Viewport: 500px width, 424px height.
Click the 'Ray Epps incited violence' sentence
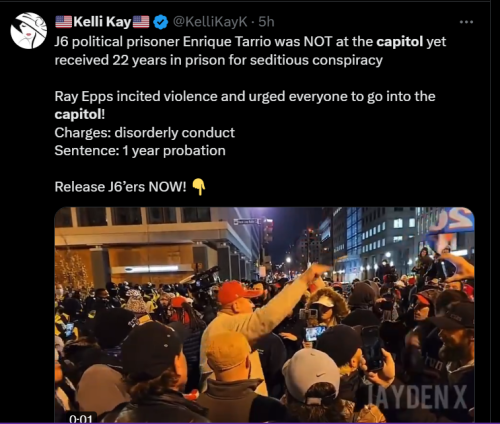[x=245, y=96]
